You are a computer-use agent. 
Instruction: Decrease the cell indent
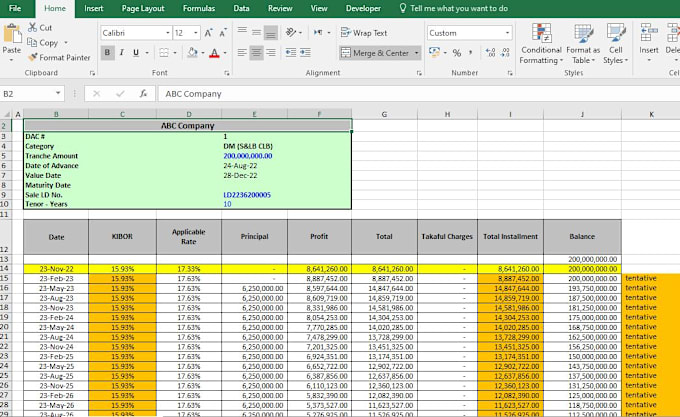point(291,53)
